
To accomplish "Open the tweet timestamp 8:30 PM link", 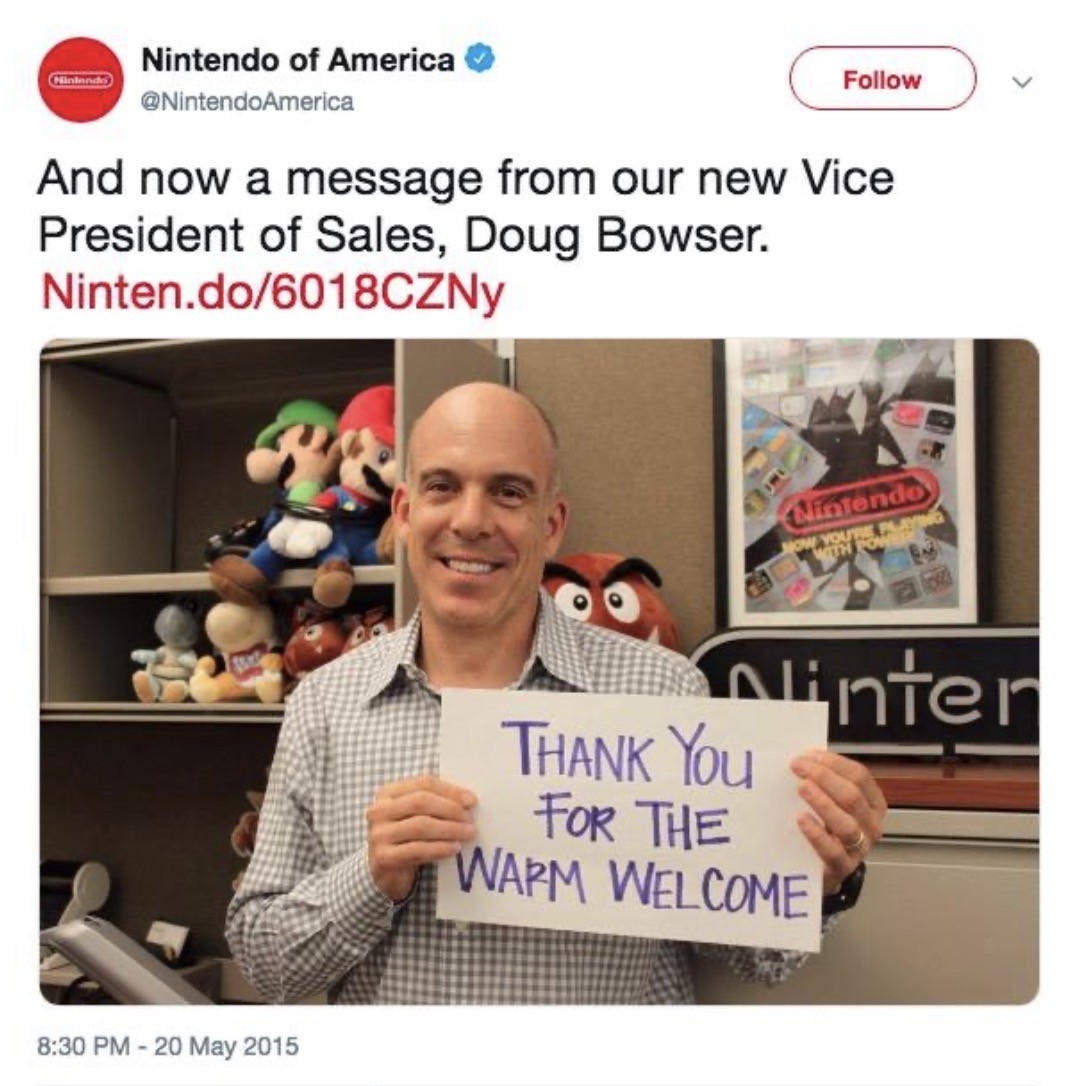I will point(83,1045).
